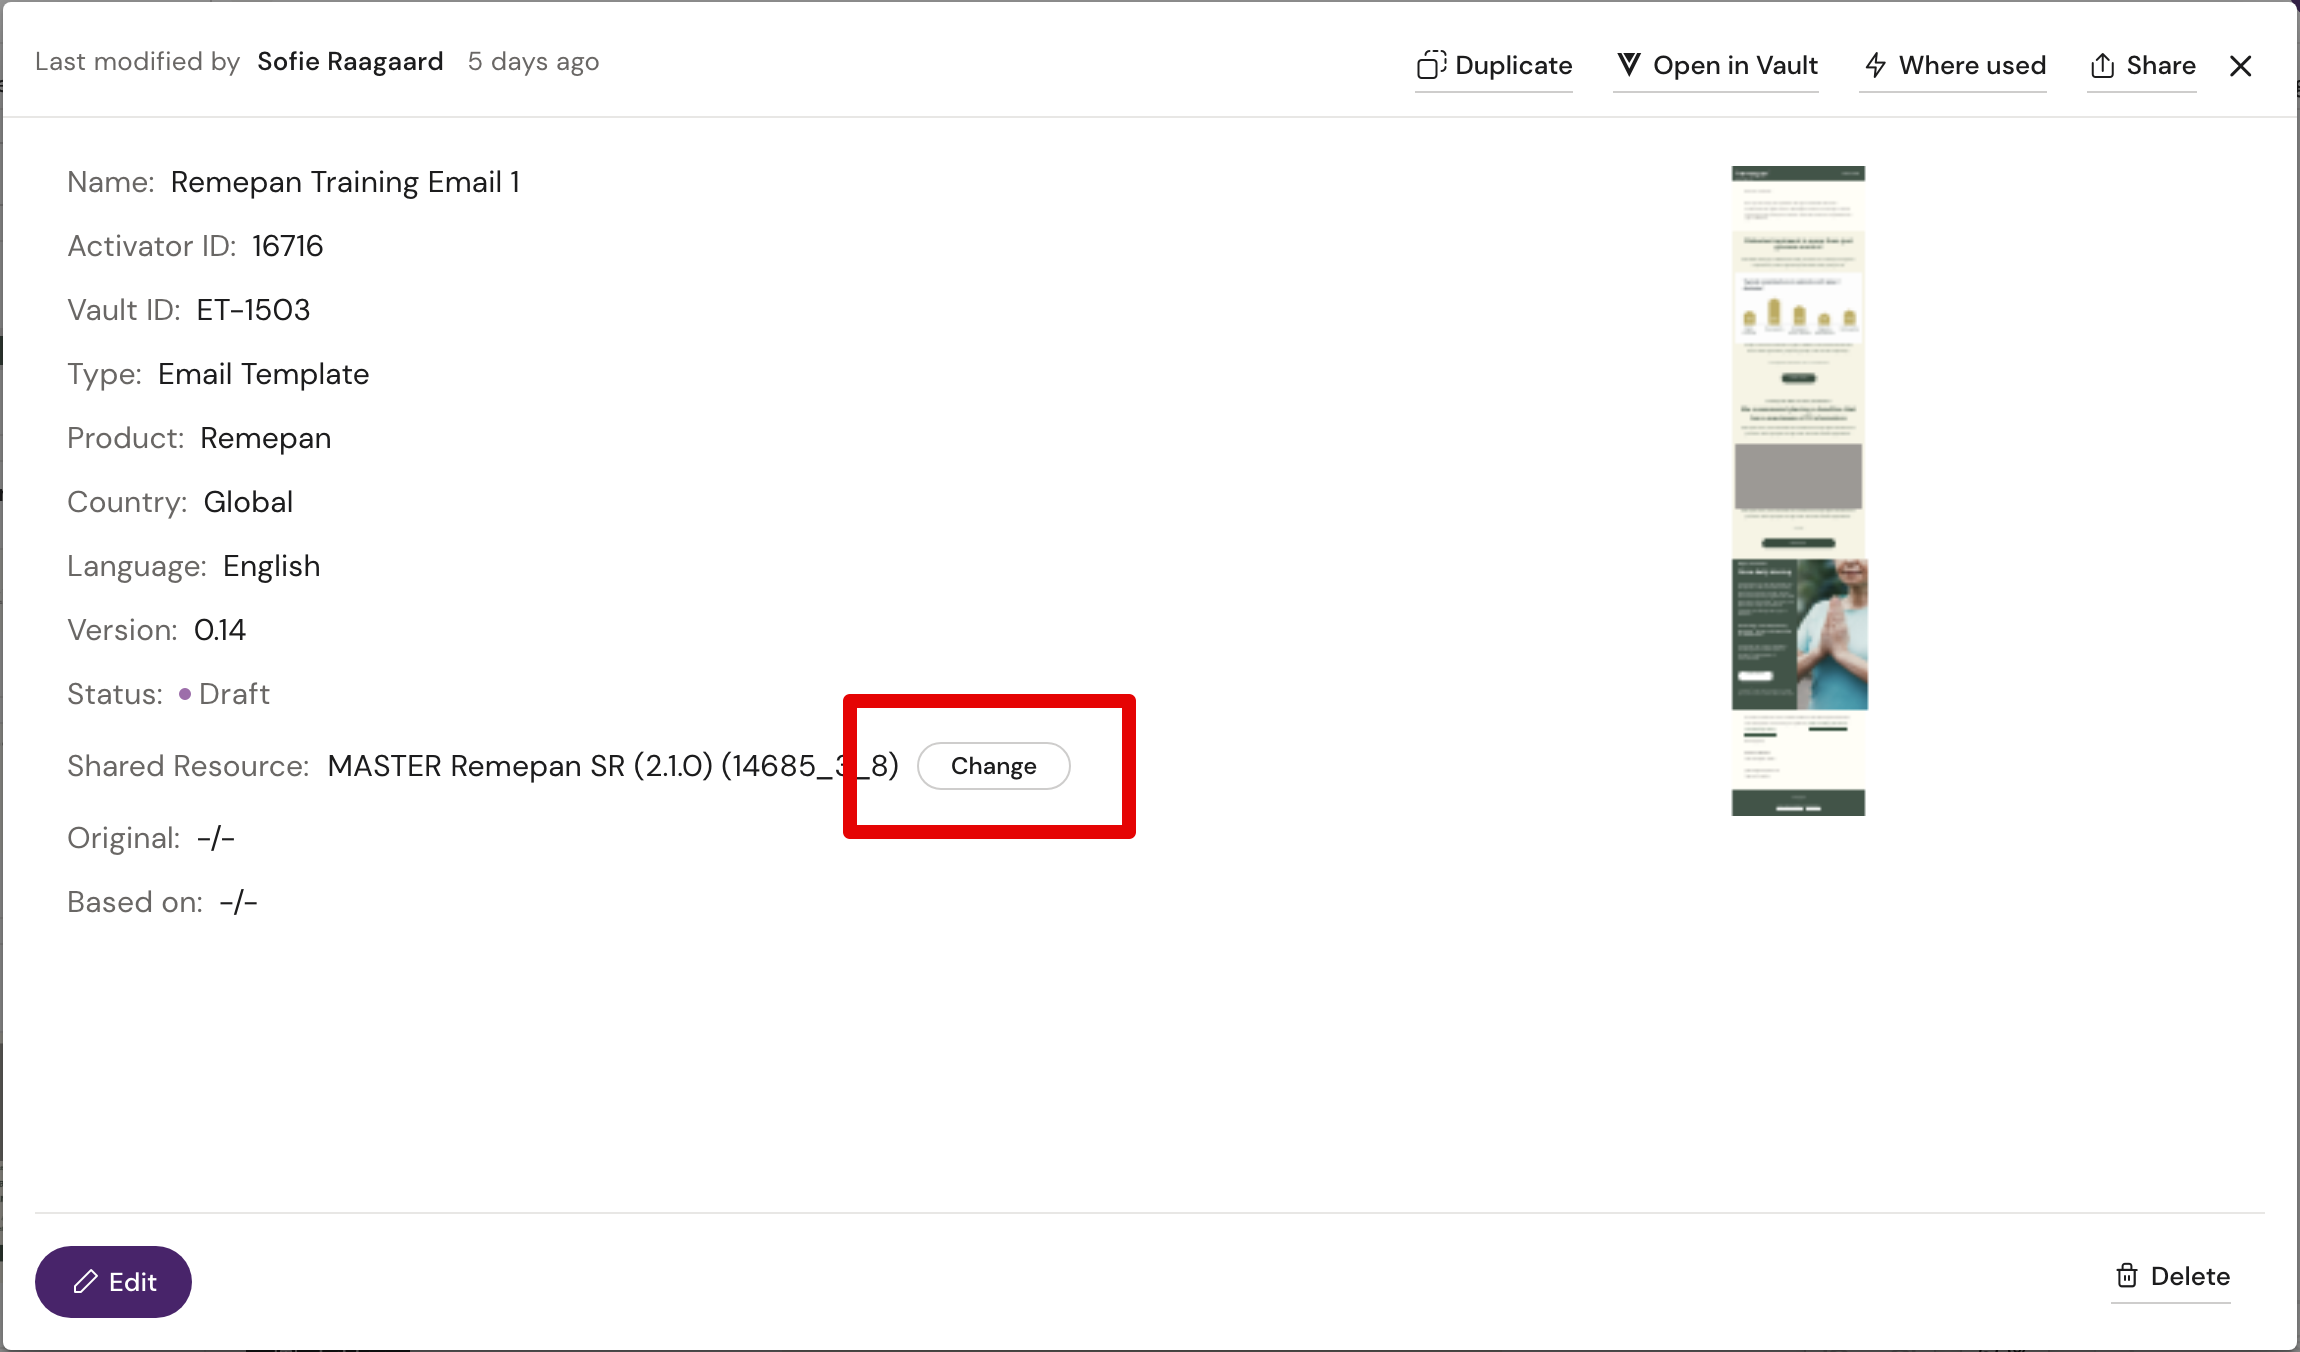Click the pencil icon on Edit button
This screenshot has width=2300, height=1352.
86,1282
